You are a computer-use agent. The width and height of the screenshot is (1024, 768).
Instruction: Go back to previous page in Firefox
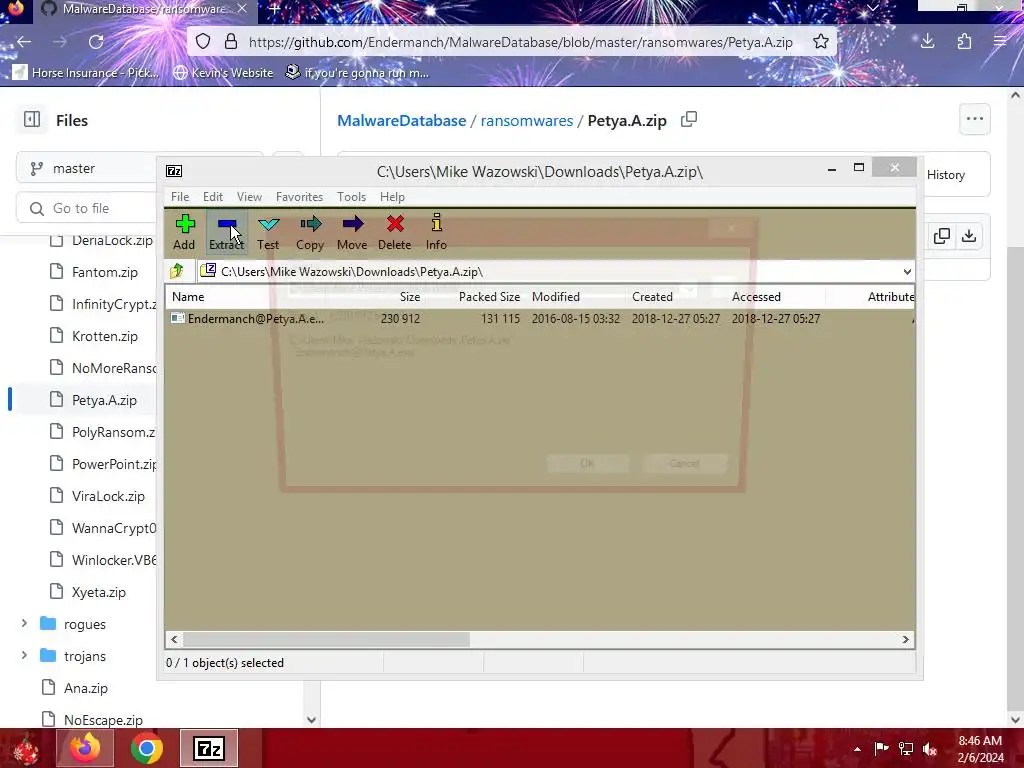pyautogui.click(x=24, y=42)
